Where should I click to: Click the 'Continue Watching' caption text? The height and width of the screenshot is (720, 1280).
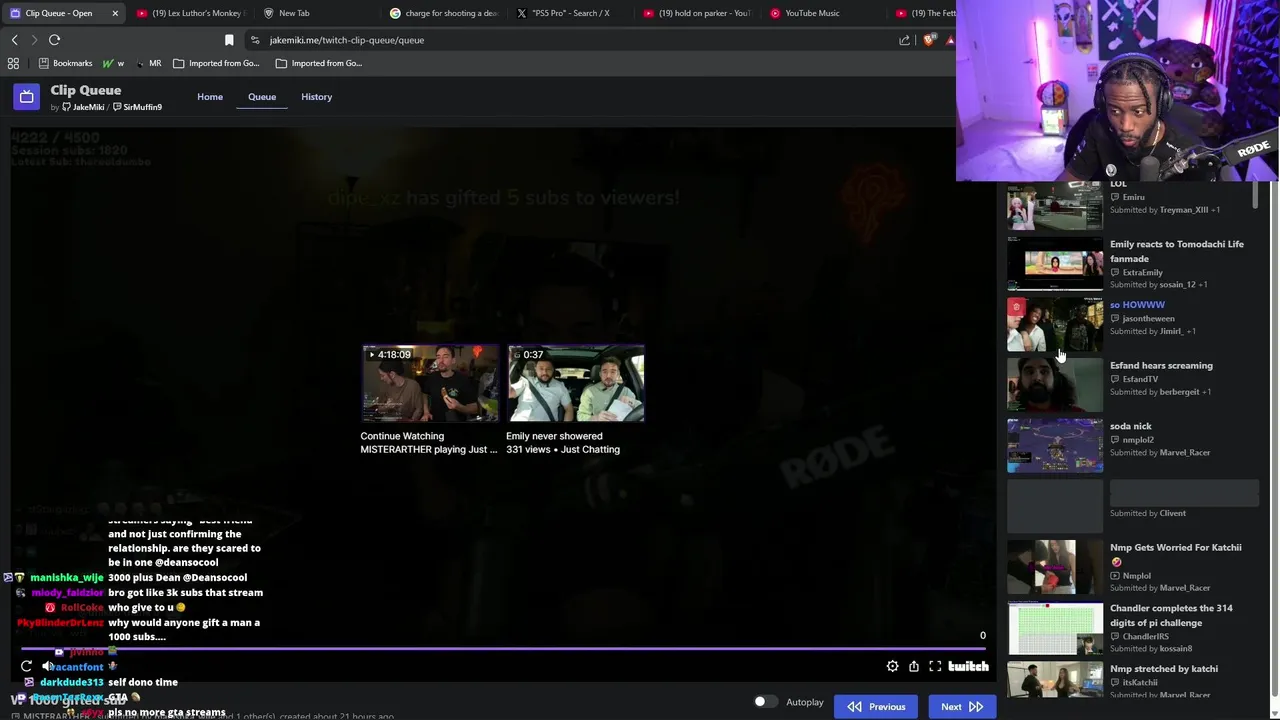(x=402, y=436)
